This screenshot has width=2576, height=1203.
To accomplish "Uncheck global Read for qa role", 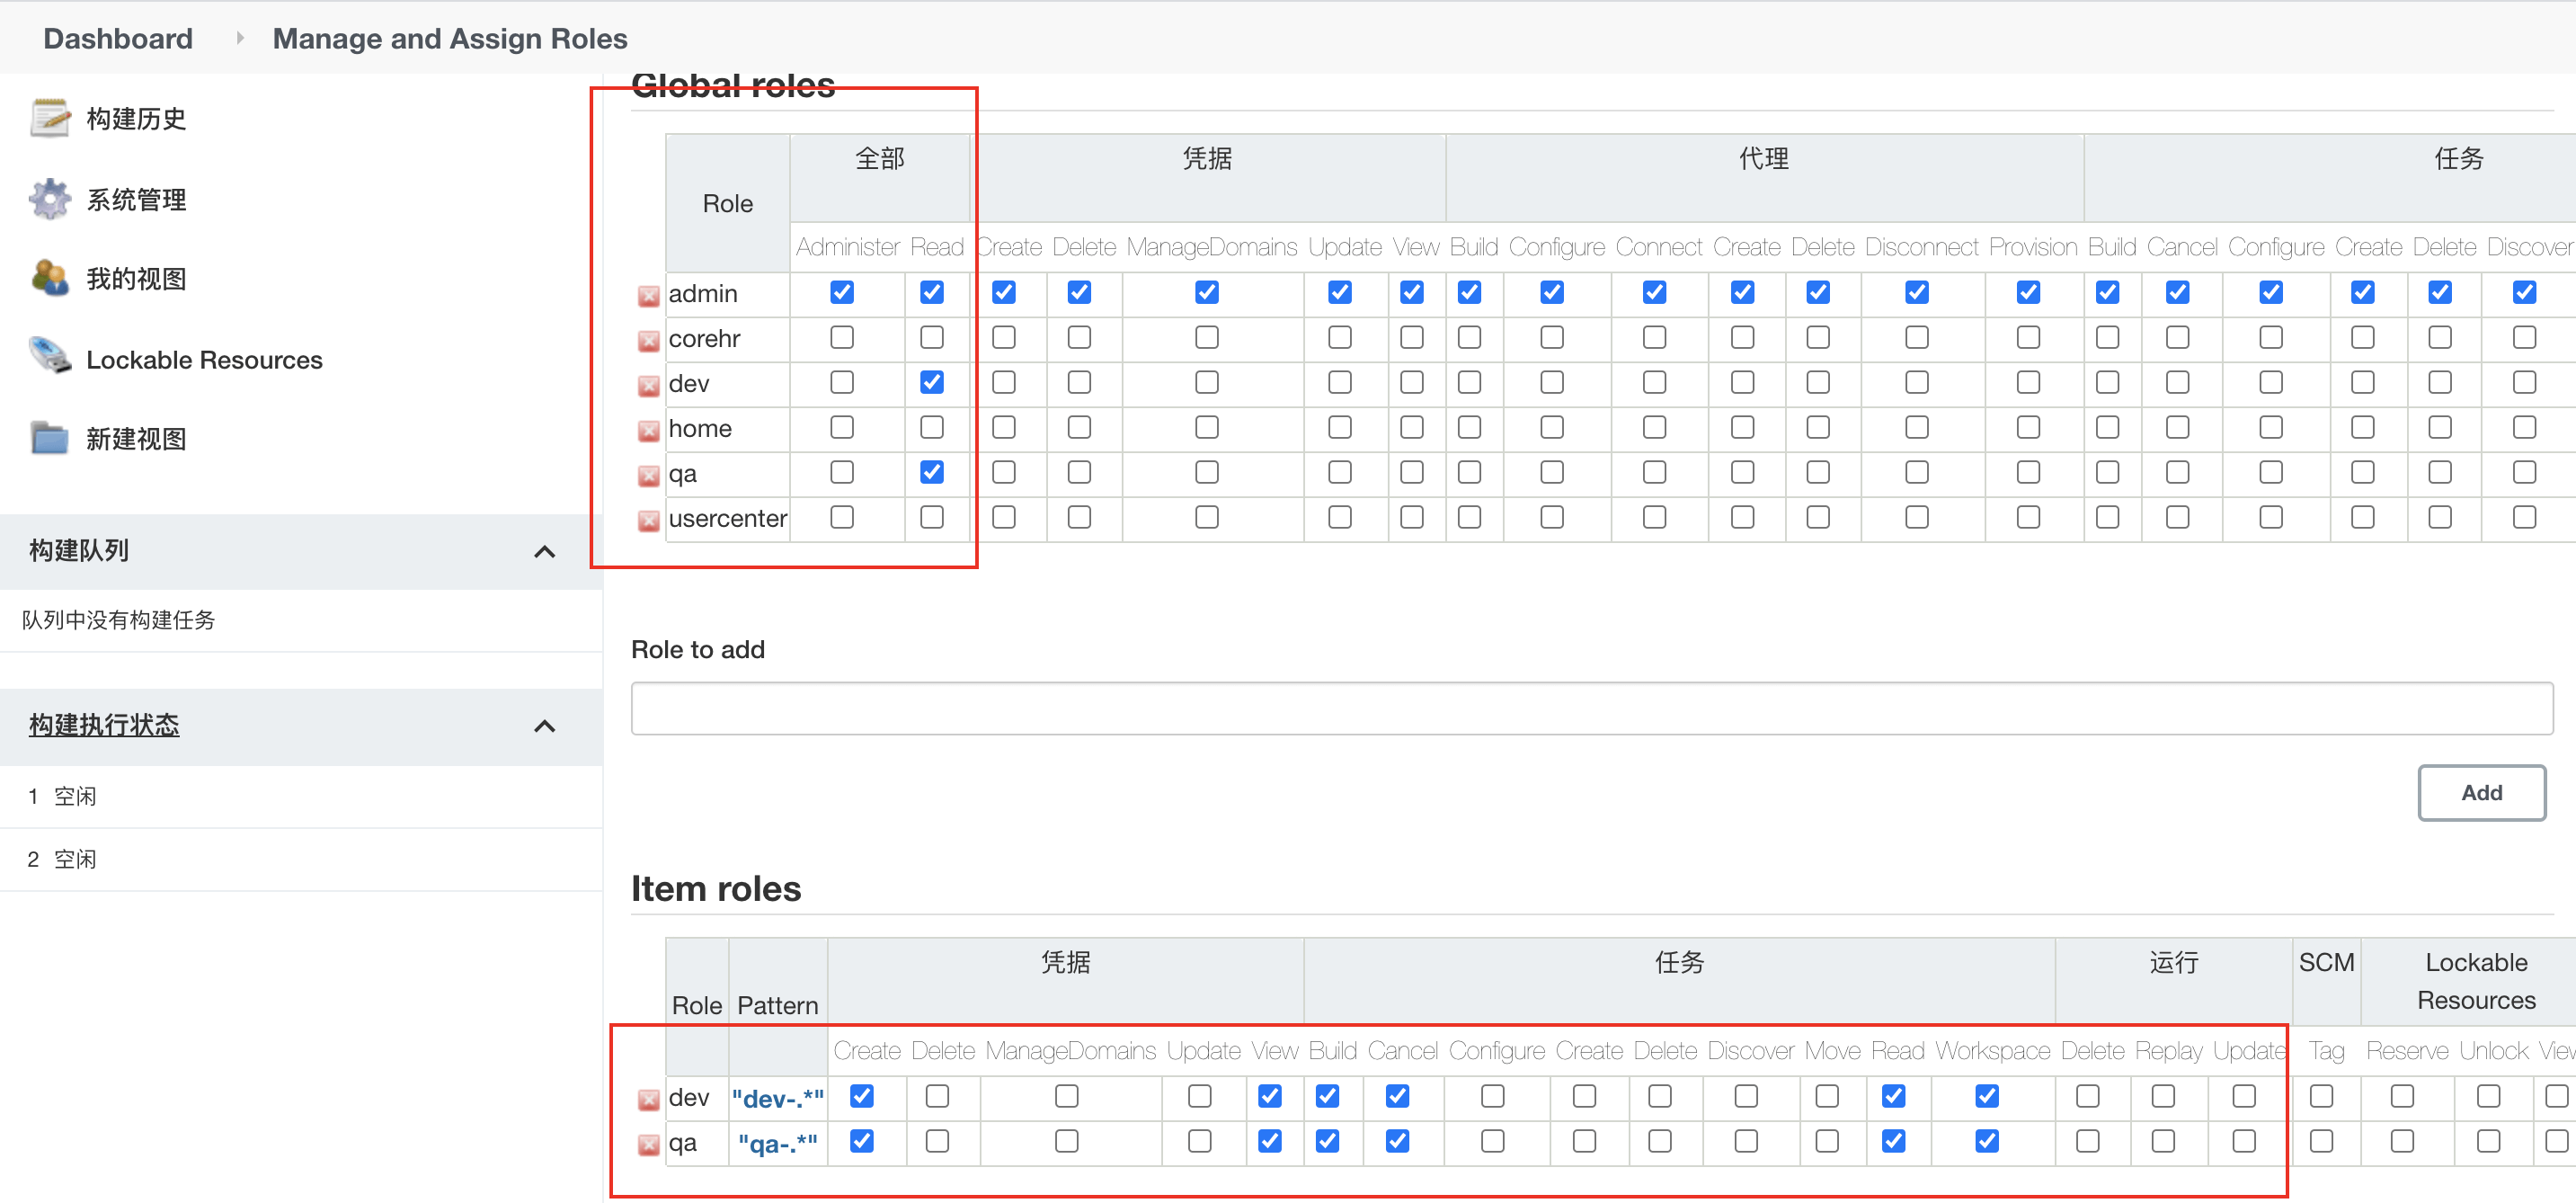I will 931,472.
